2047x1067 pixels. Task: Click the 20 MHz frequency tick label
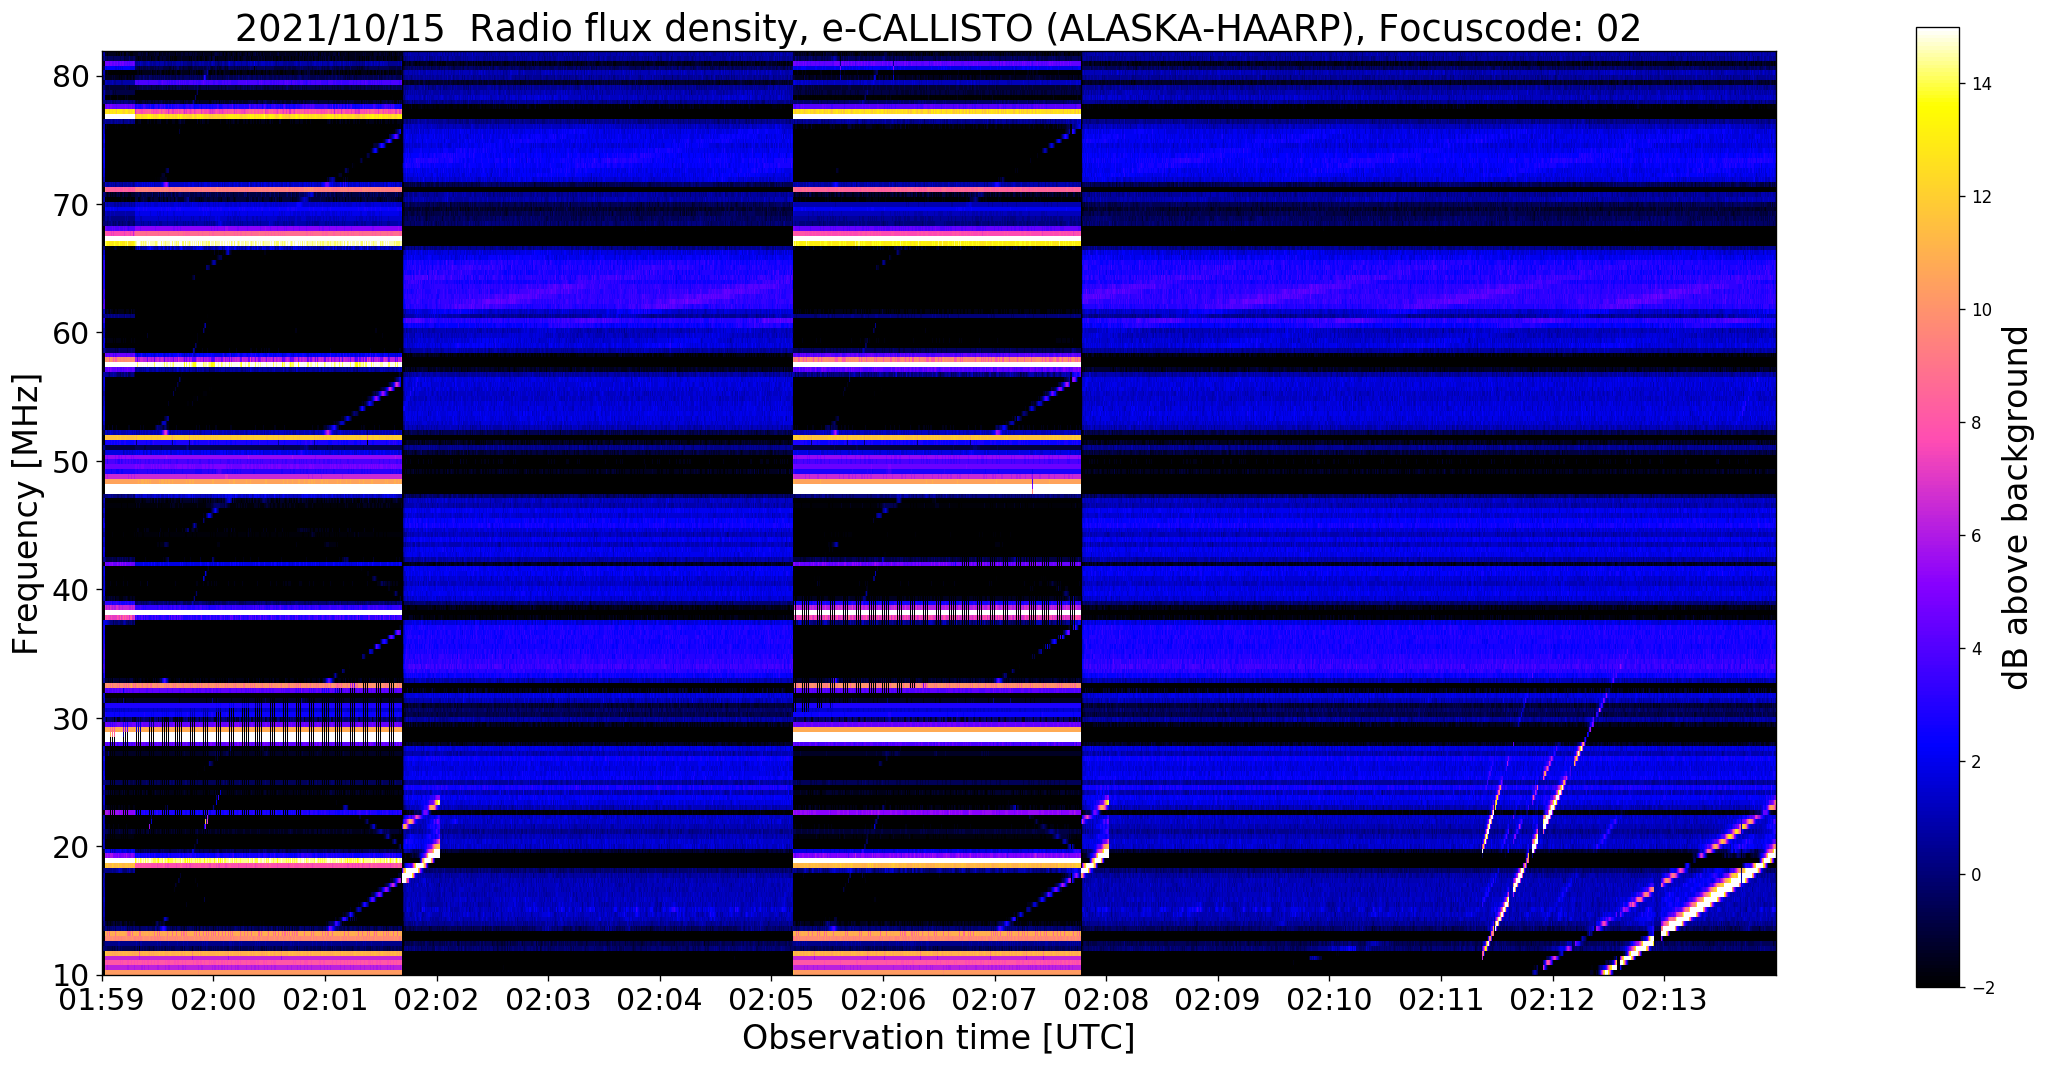[71, 847]
